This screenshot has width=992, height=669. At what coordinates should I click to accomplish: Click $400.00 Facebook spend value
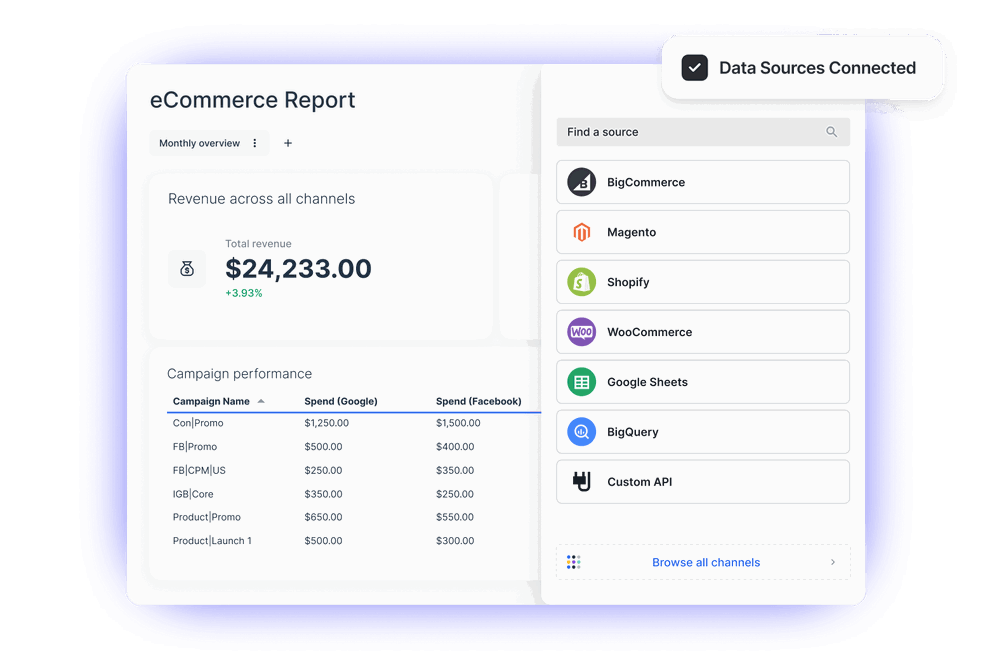[455, 447]
